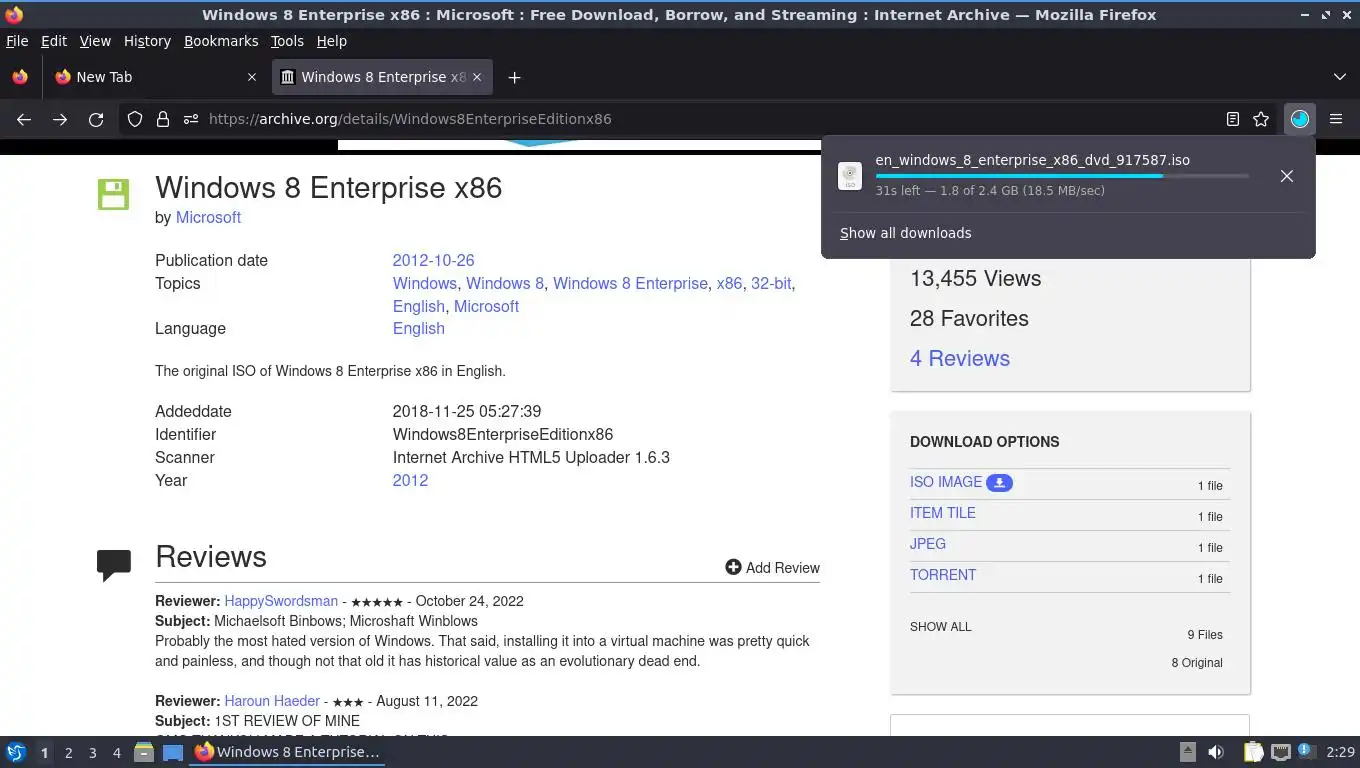Image resolution: width=1360 pixels, height=768 pixels.
Task: Open the File menu
Action: [17, 41]
